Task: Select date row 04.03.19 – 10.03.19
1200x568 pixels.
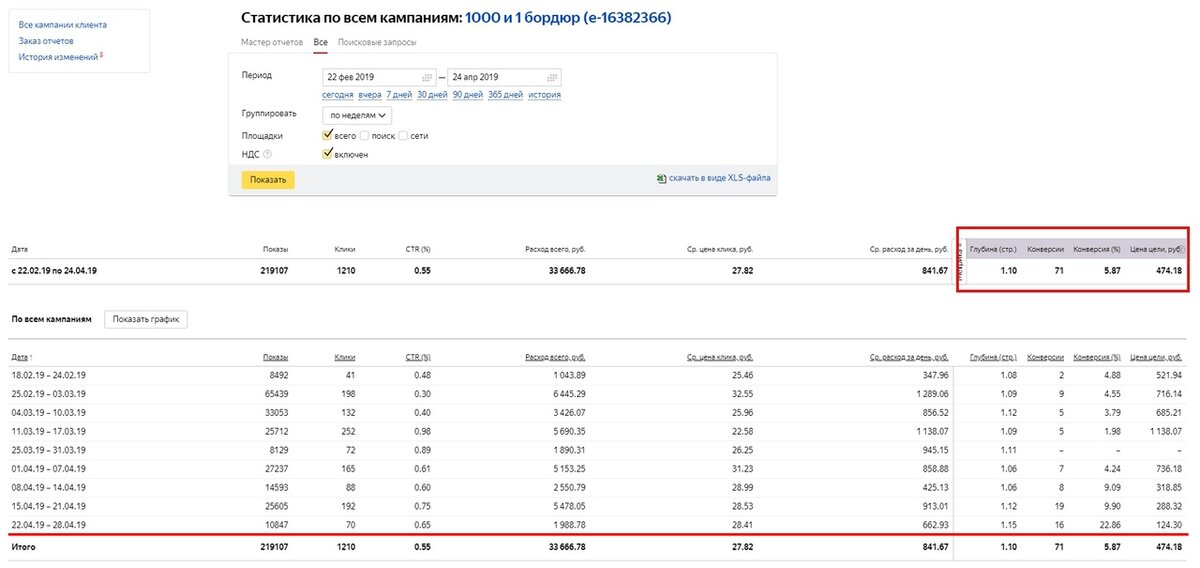Action: click(x=48, y=413)
